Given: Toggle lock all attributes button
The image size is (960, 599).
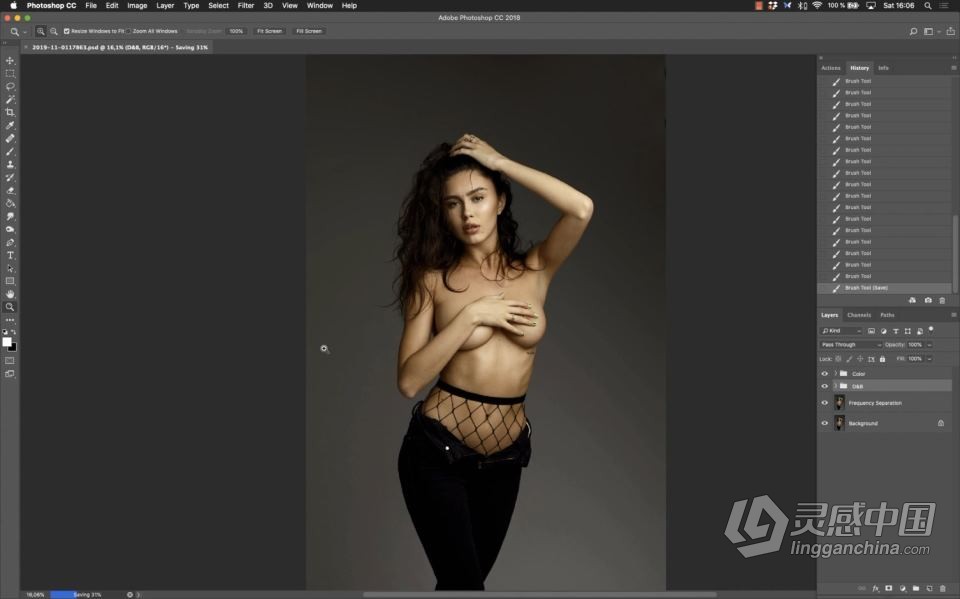Looking at the screenshot, I should tap(882, 359).
